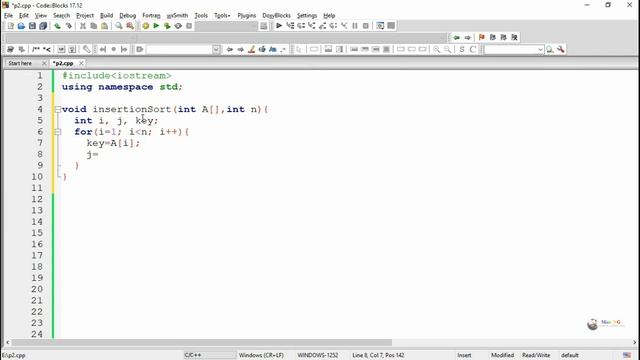
Task: Click the Windows (CR+LF) status entry
Action: [261, 355]
